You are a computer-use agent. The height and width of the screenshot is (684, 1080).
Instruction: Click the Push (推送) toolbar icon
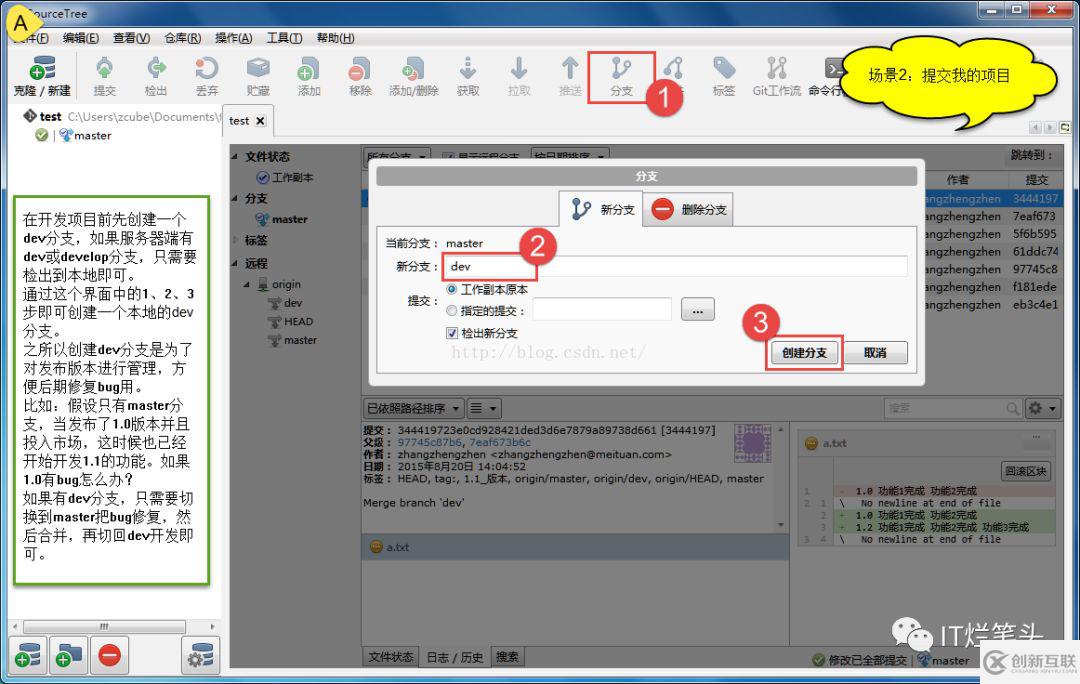[x=570, y=76]
